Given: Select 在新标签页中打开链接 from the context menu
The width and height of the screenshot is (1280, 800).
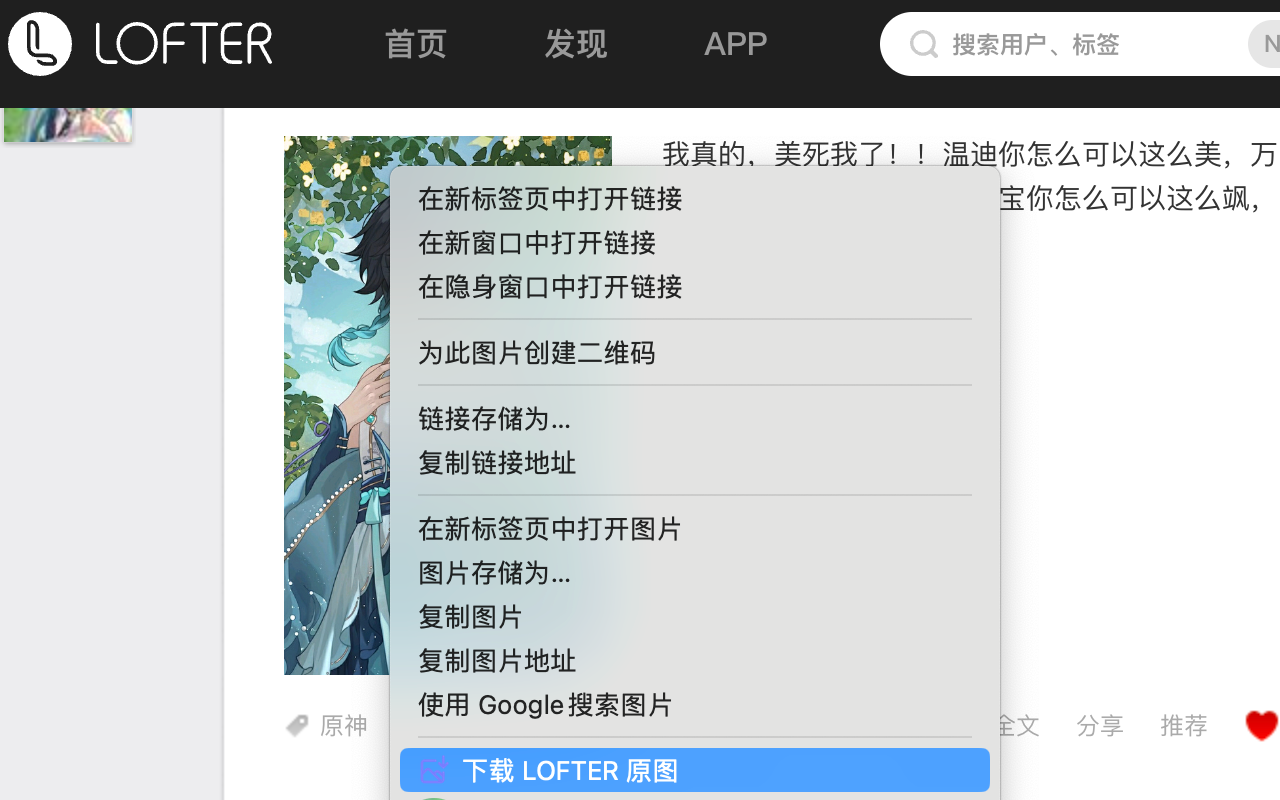Looking at the screenshot, I should tap(550, 200).
